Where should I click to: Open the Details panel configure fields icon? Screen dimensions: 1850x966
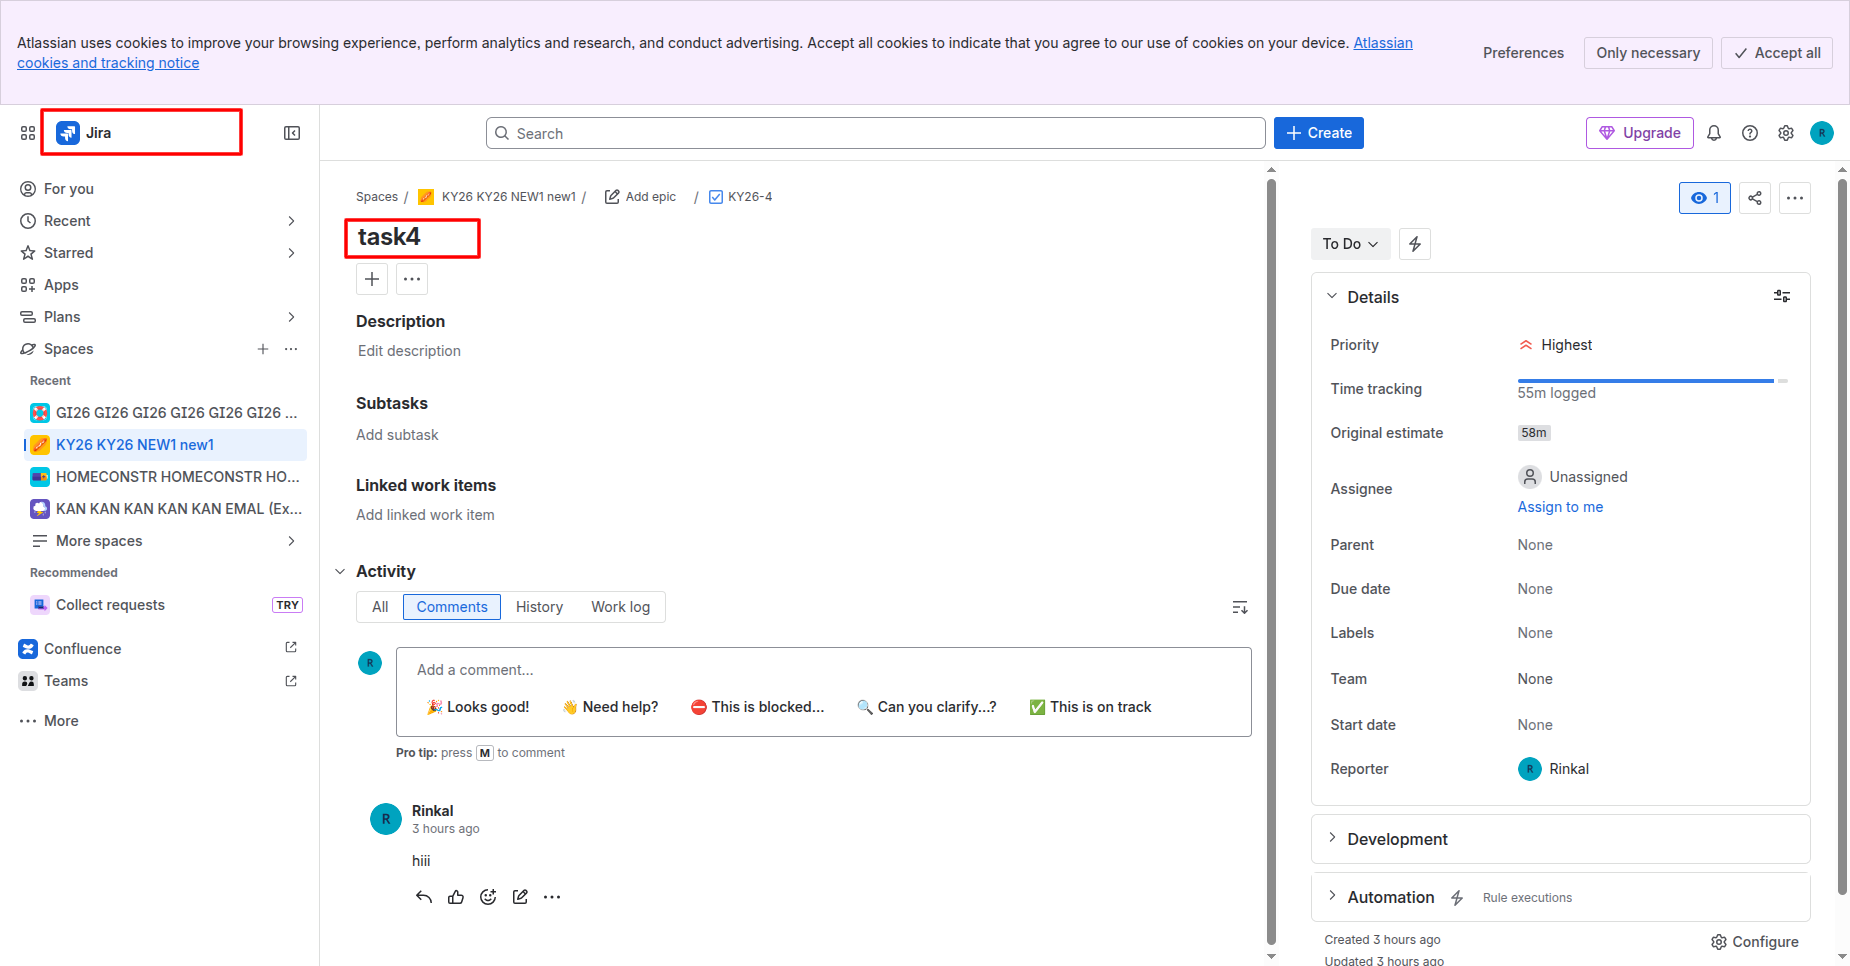(1782, 296)
